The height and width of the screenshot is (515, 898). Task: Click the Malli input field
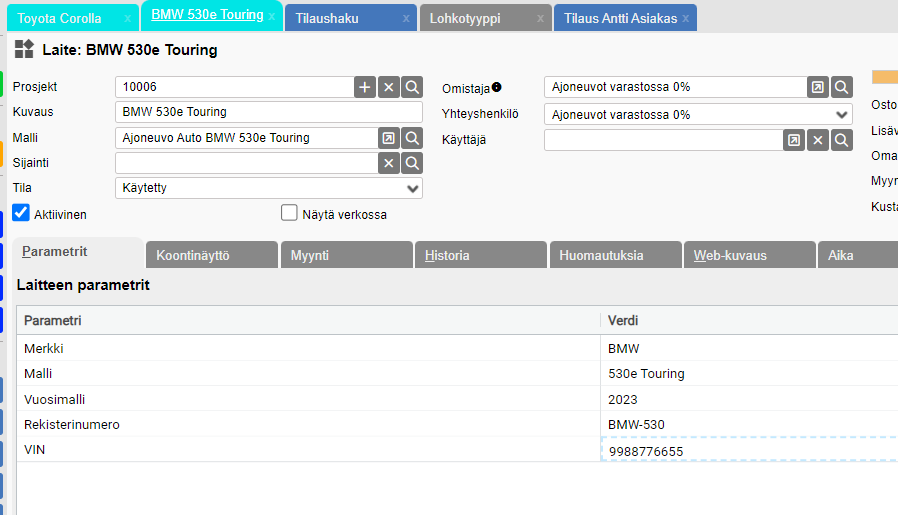(x=246, y=138)
